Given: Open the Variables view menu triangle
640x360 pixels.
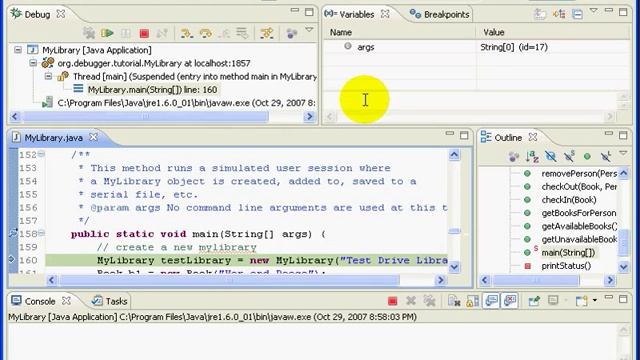Looking at the screenshot, I should [593, 11].
